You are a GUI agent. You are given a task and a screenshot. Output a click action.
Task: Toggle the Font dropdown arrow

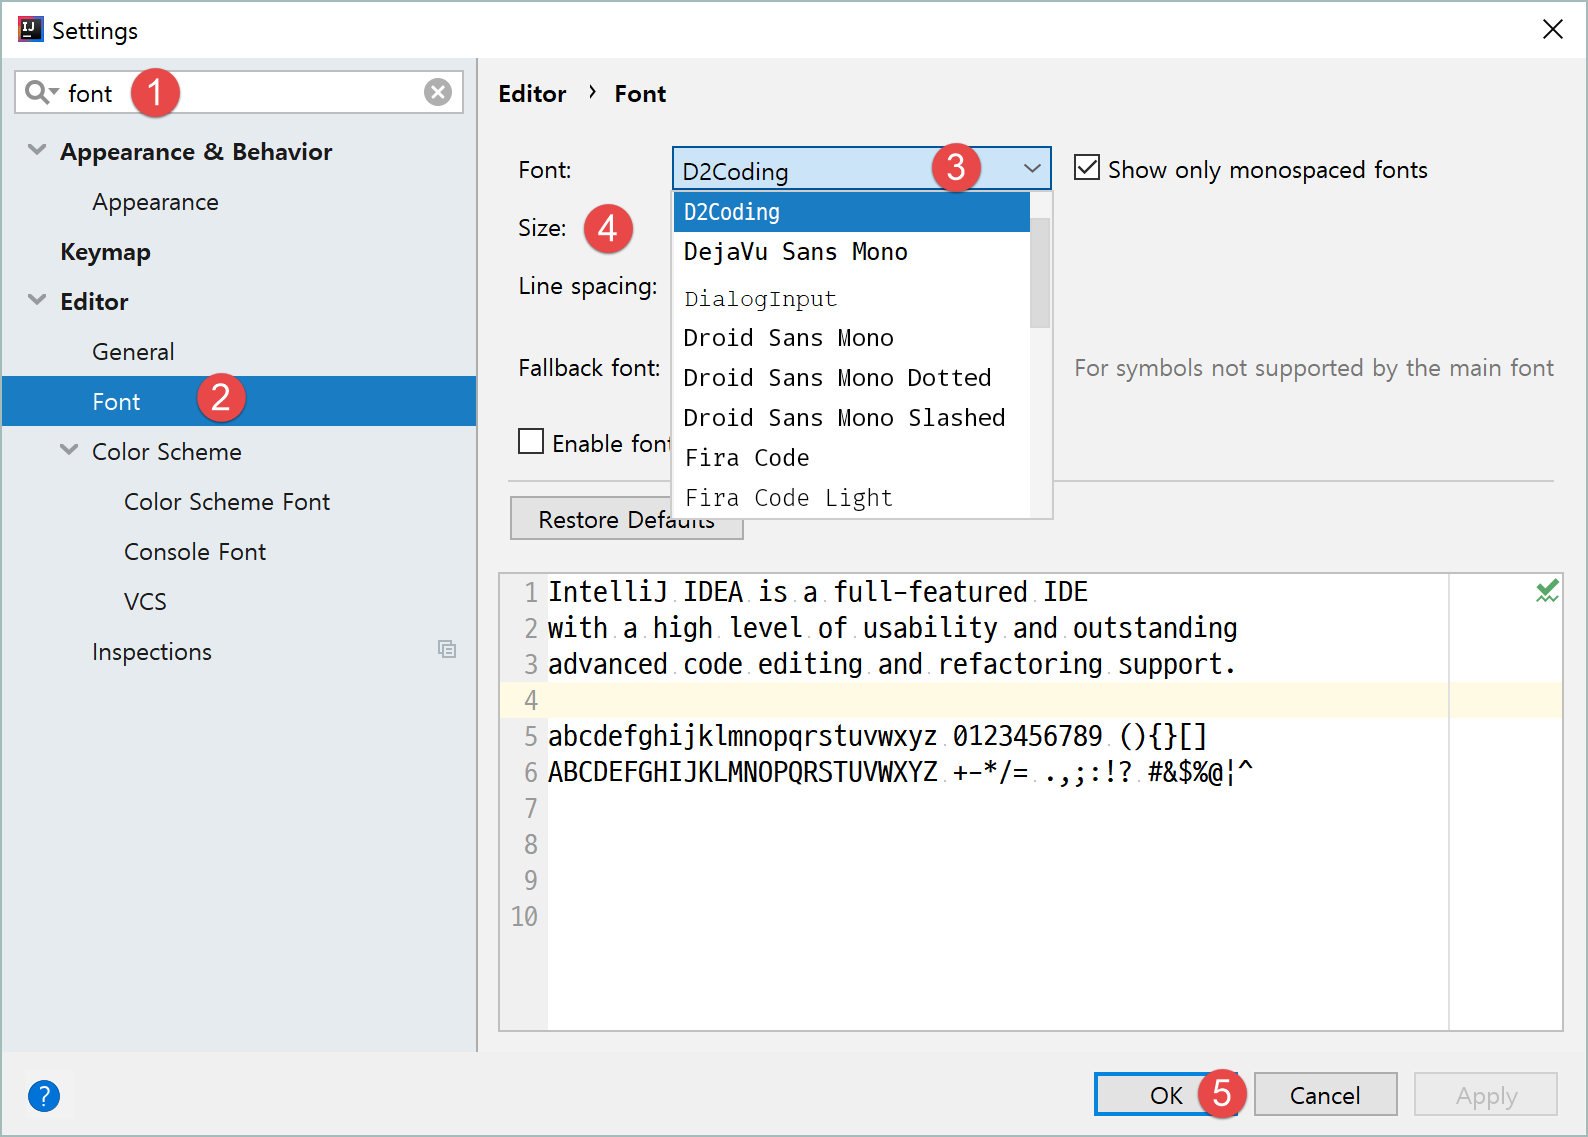point(1032,169)
